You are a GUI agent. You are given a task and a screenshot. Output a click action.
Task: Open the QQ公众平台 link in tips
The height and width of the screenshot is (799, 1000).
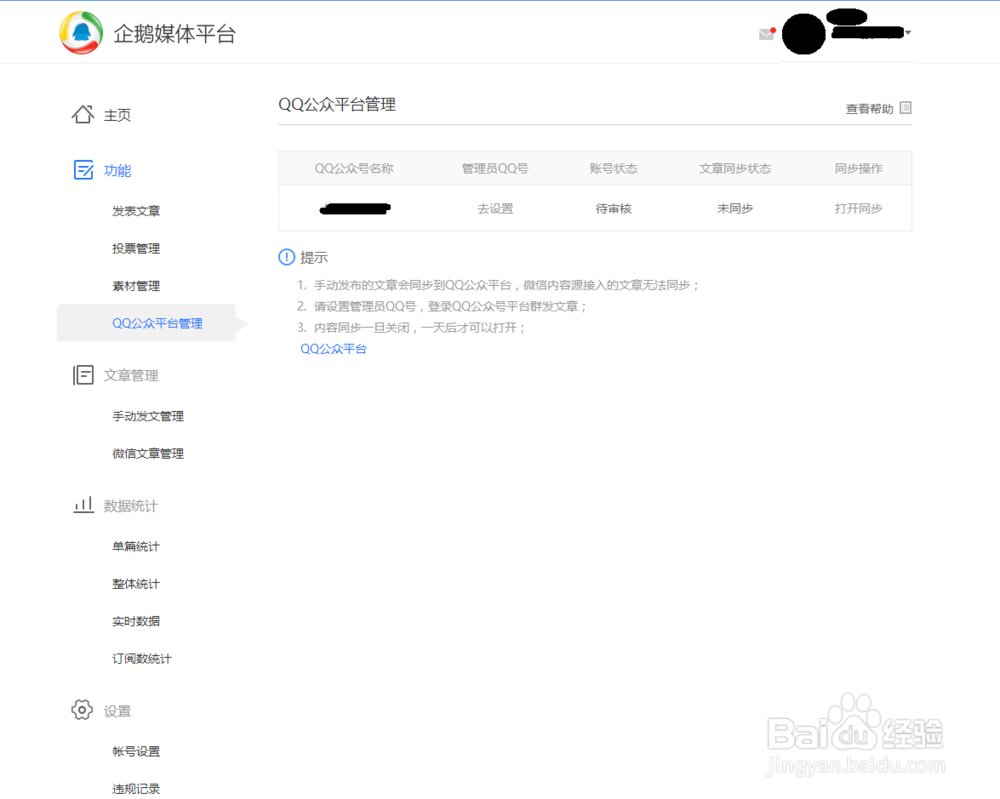(x=332, y=348)
